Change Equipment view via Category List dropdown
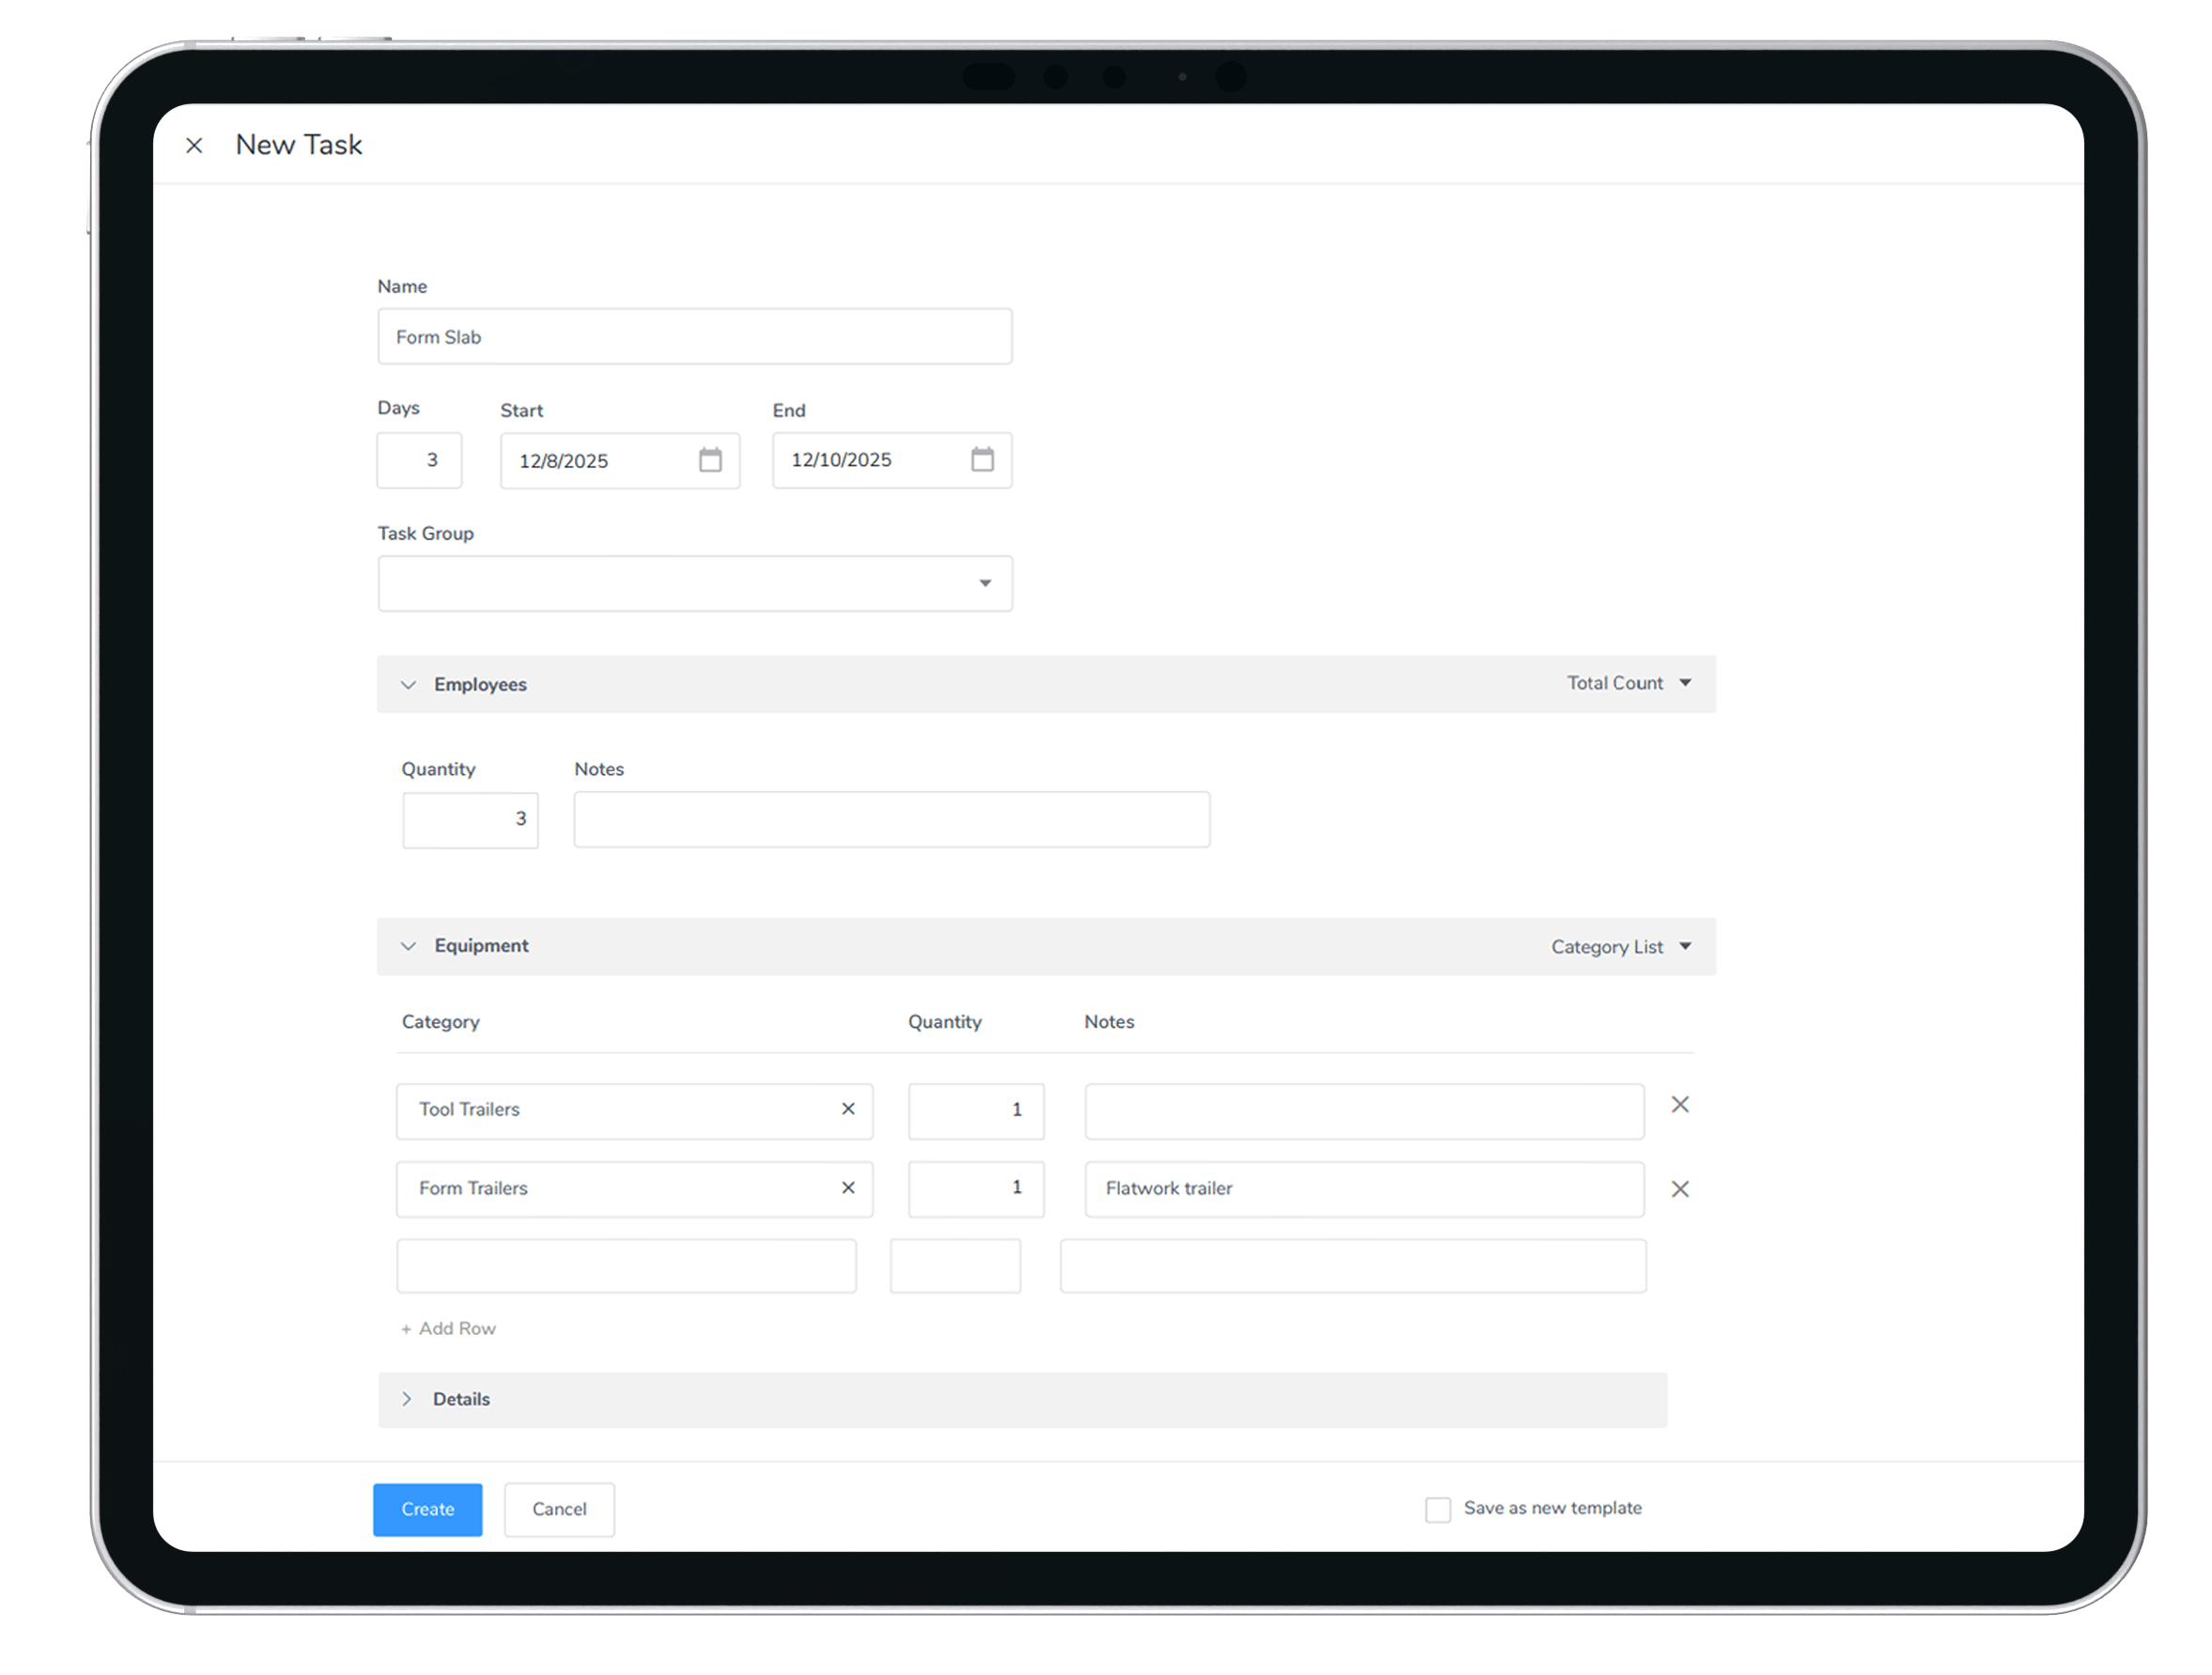 pos(1620,946)
